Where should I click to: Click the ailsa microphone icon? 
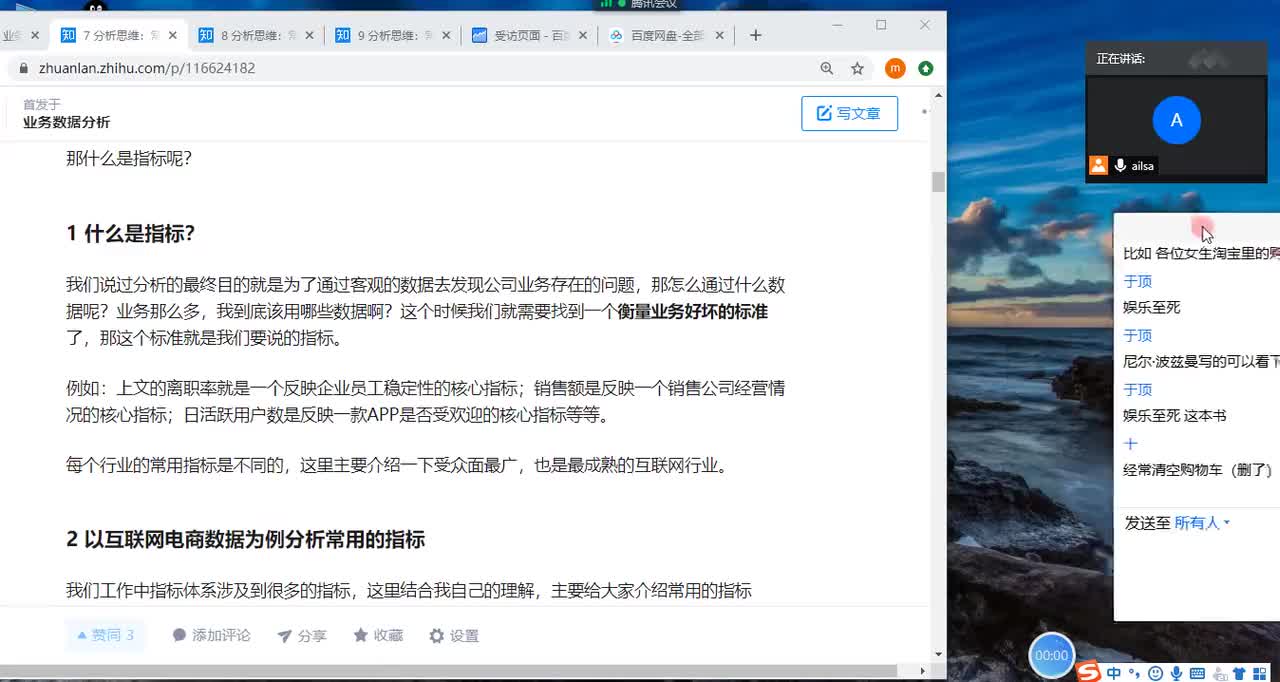pos(1120,166)
